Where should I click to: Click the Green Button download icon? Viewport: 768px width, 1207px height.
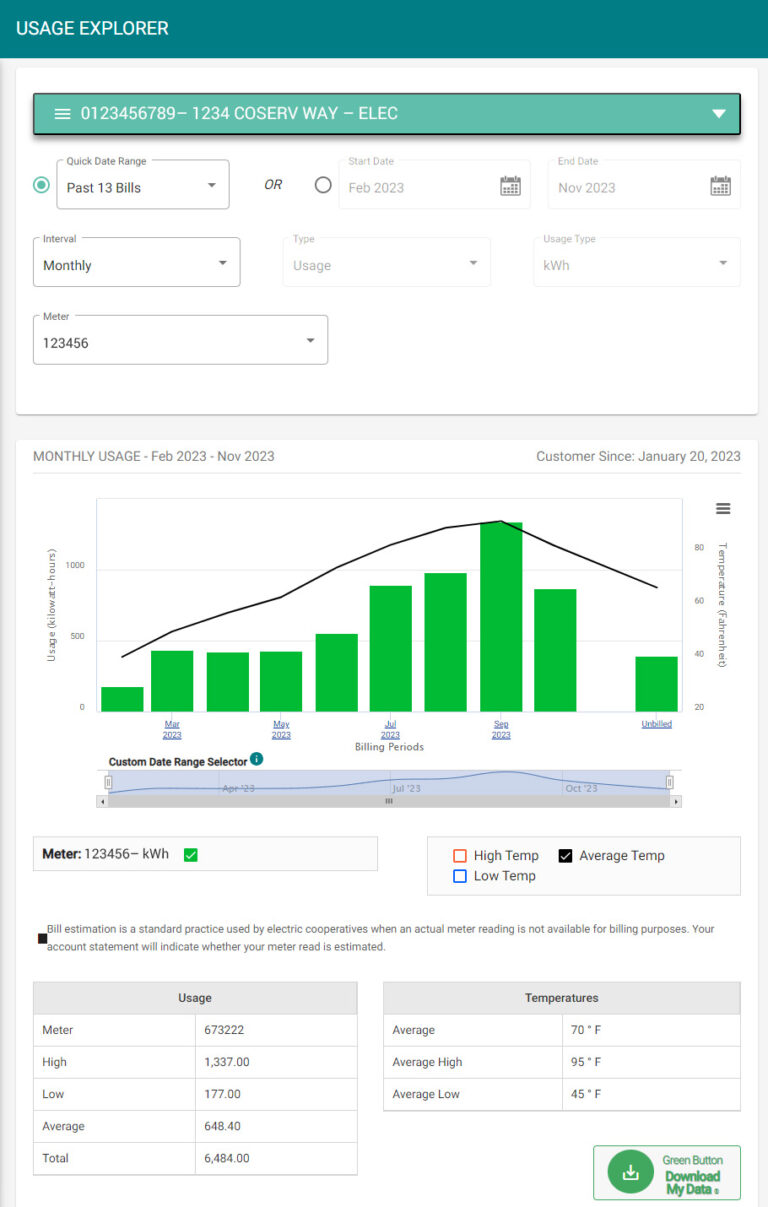pos(630,1173)
